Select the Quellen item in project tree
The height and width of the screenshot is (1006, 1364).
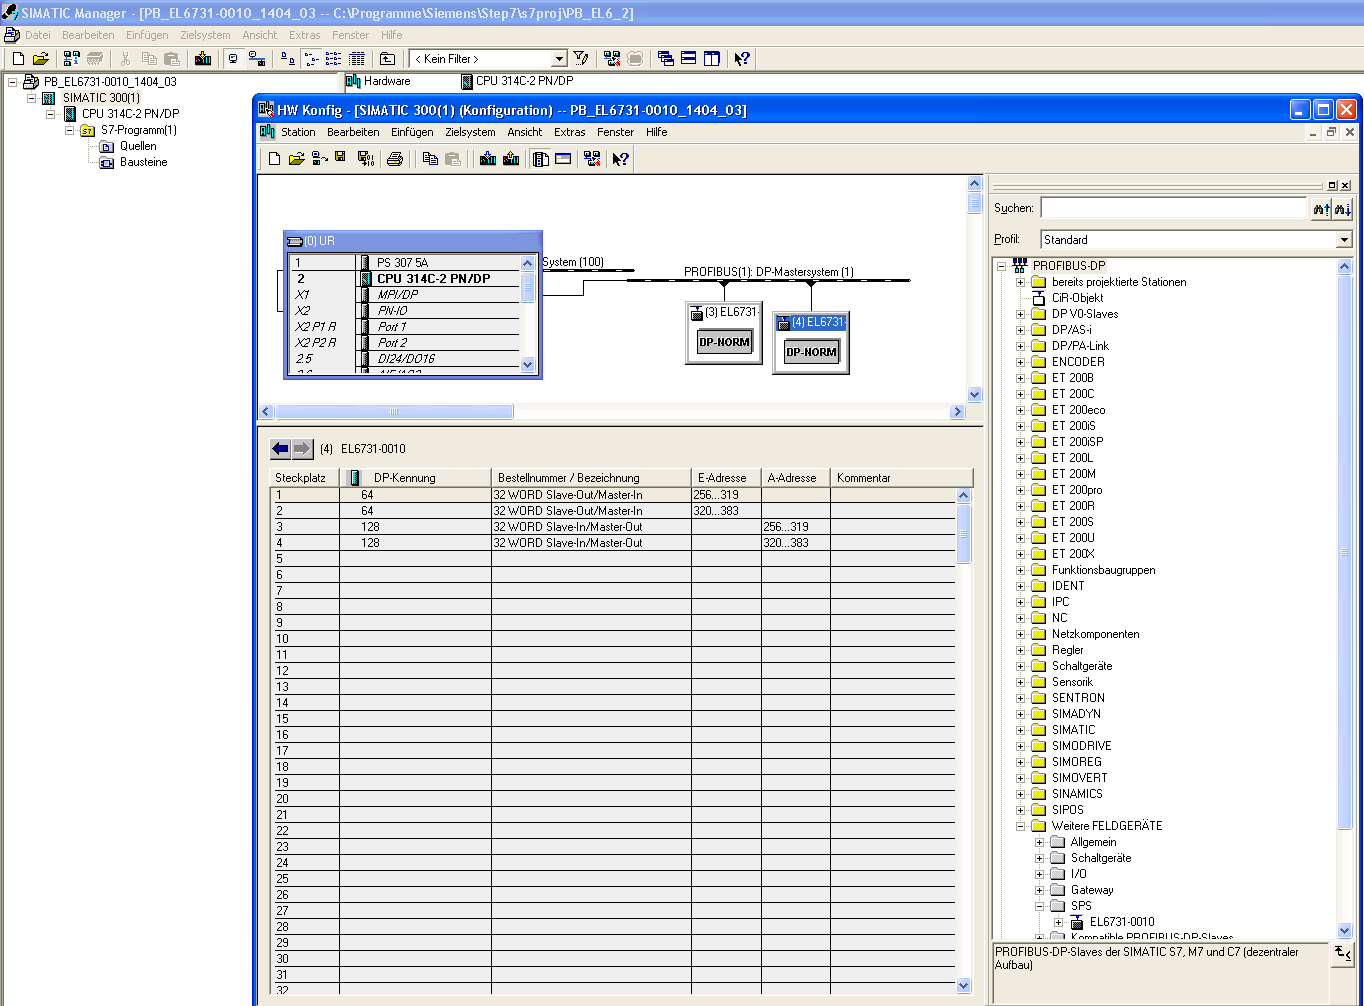[138, 146]
